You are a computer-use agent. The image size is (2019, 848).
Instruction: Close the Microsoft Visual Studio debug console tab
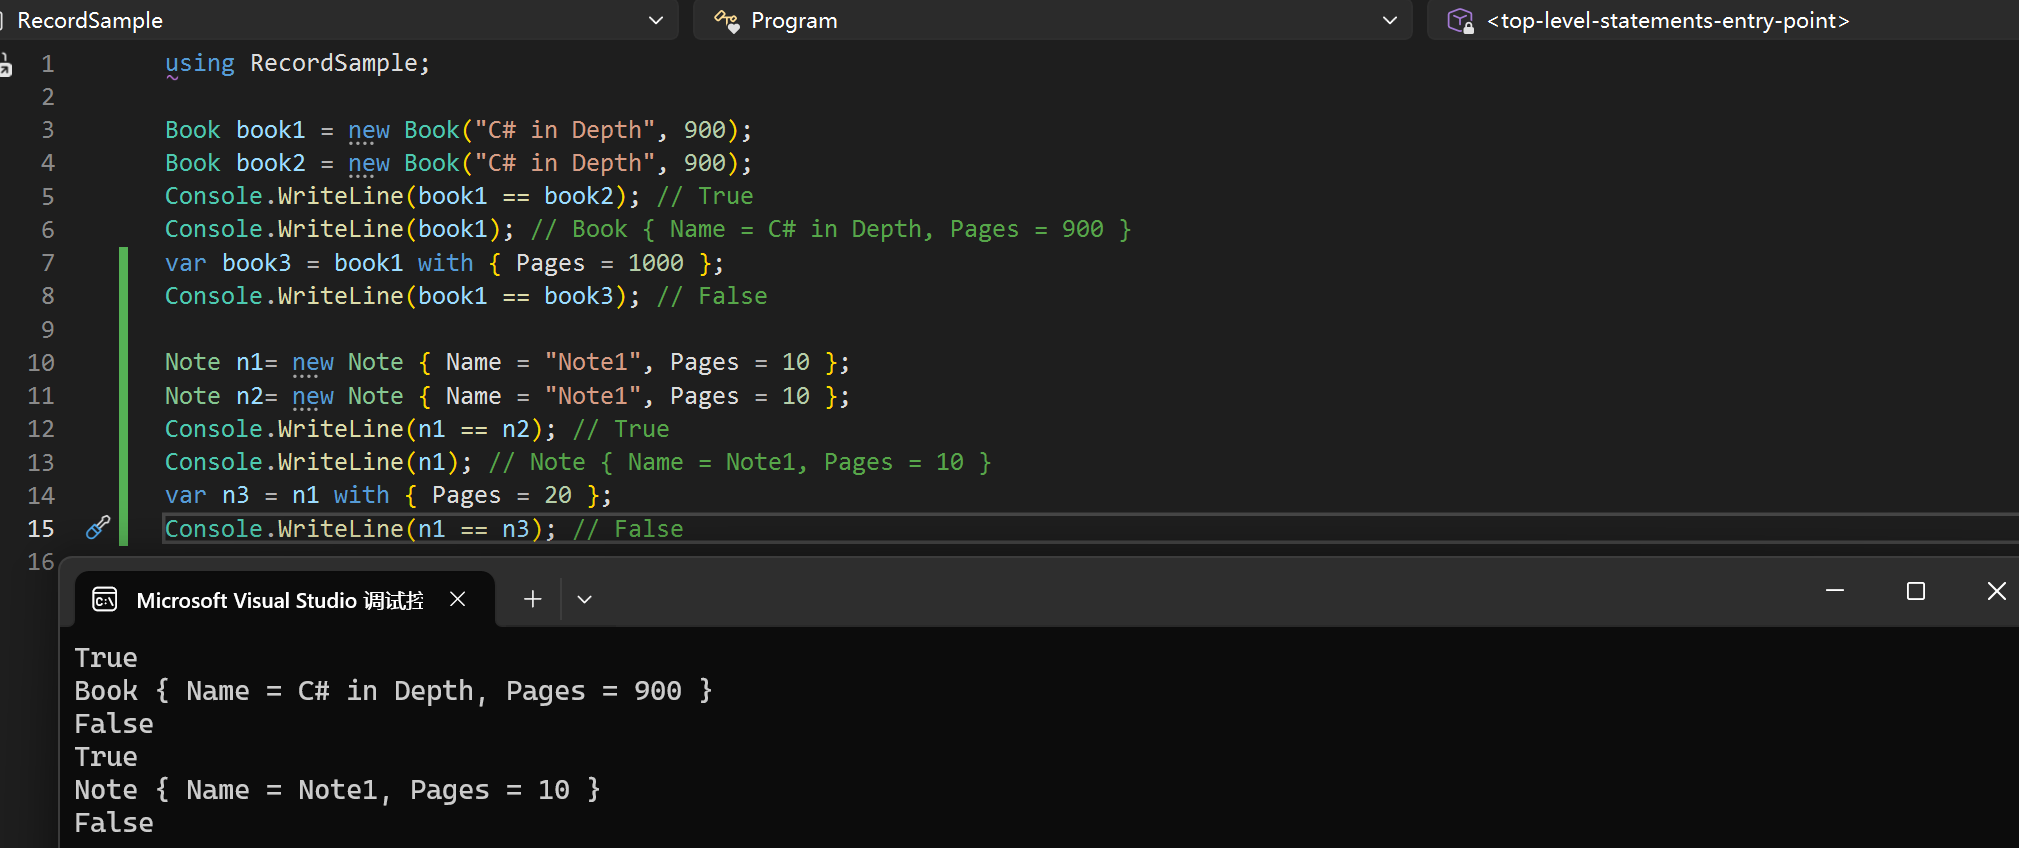[458, 599]
